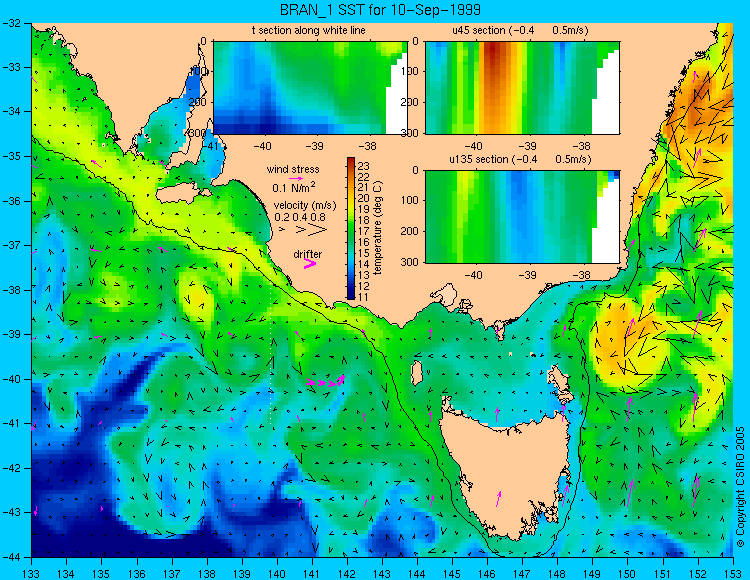Click the 'u45 section (-0.4 0.5m/s)' label
The width and height of the screenshot is (750, 580).
click(x=520, y=30)
